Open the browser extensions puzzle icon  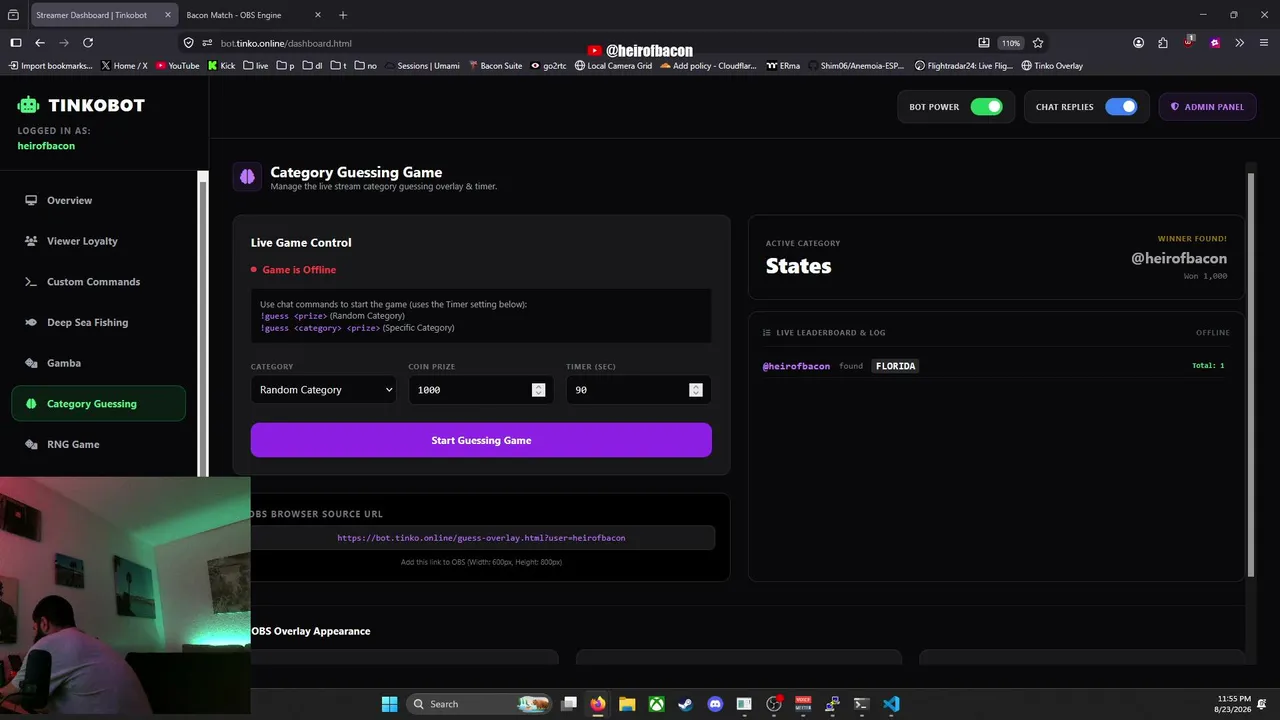click(x=1163, y=43)
